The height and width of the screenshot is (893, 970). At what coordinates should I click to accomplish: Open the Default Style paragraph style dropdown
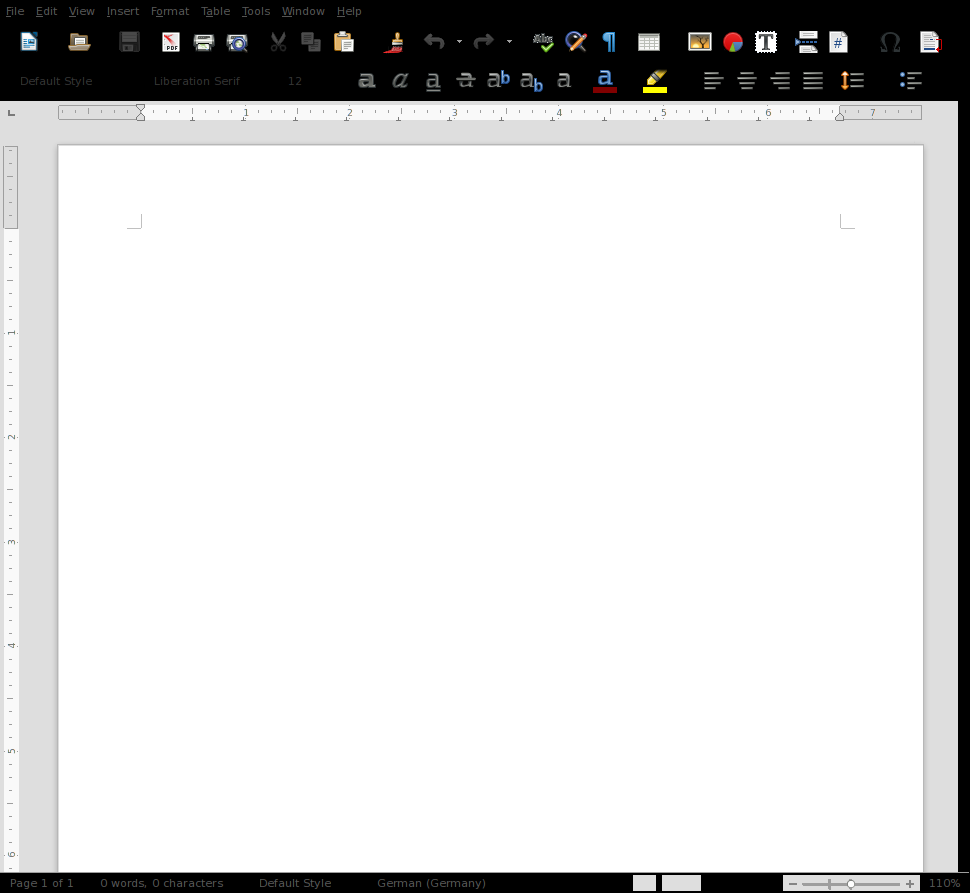[x=56, y=81]
